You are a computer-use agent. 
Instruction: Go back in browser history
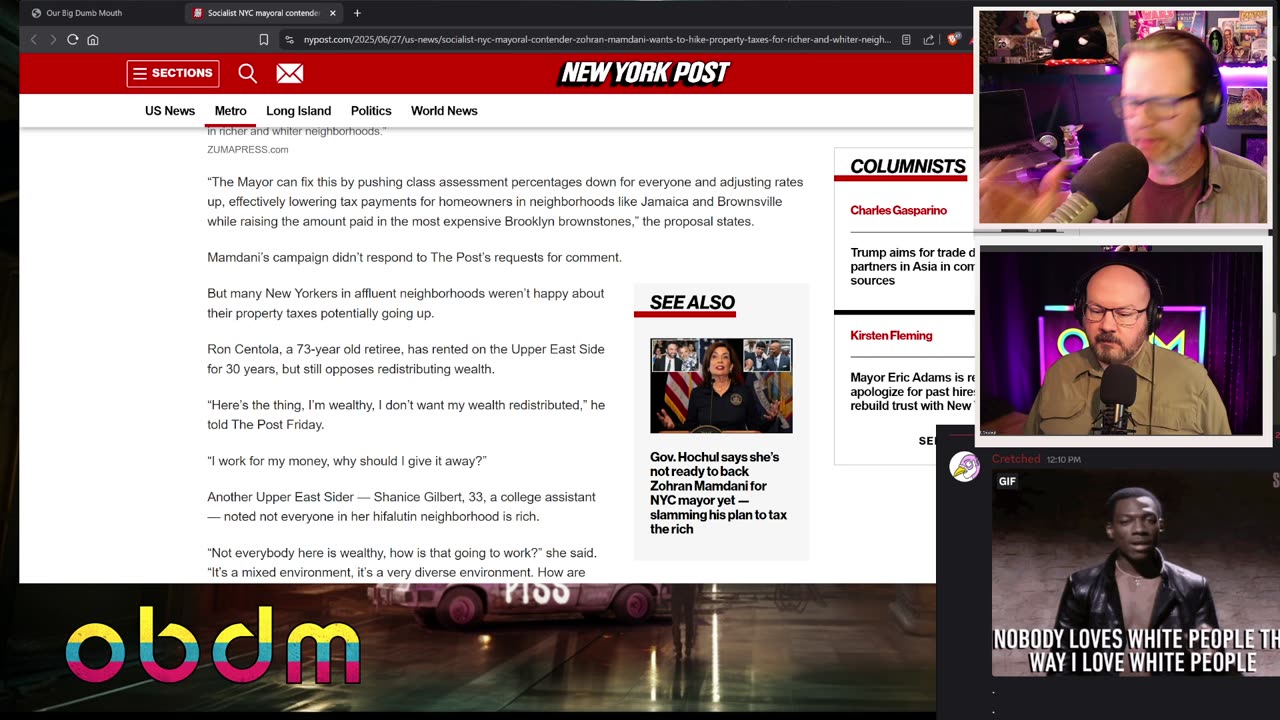coord(33,39)
